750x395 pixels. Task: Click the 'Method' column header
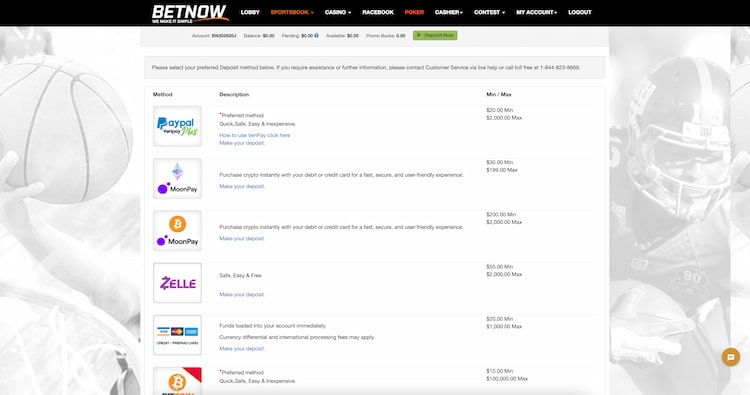coord(163,95)
